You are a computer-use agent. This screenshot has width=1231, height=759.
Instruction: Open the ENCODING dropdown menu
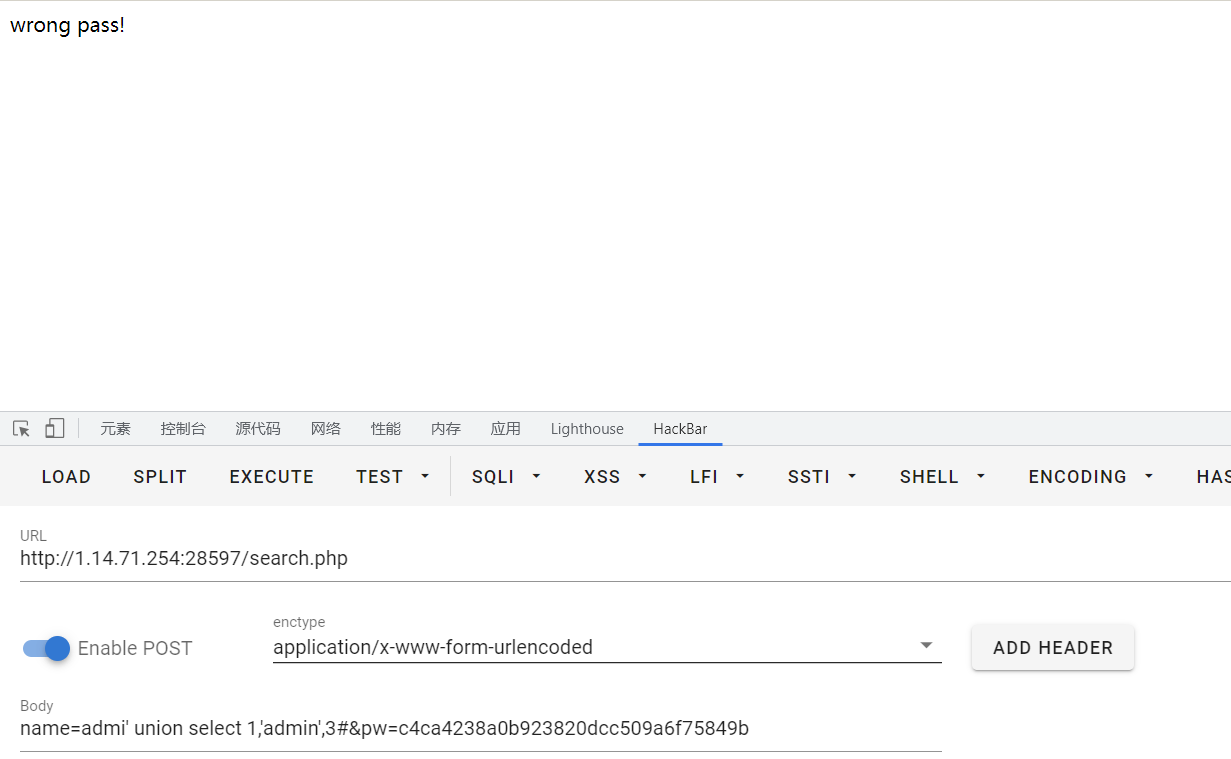pos(1091,477)
